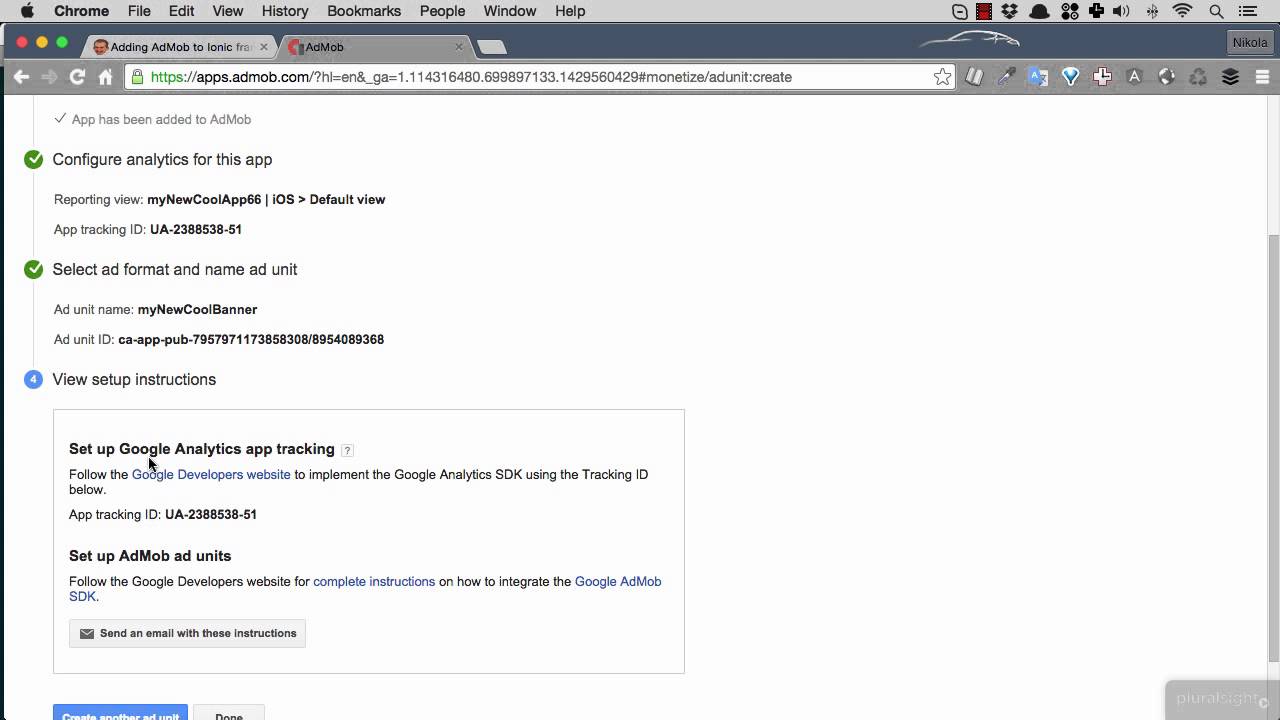This screenshot has height=720, width=1280.
Task: Open the Help menu
Action: (x=570, y=11)
